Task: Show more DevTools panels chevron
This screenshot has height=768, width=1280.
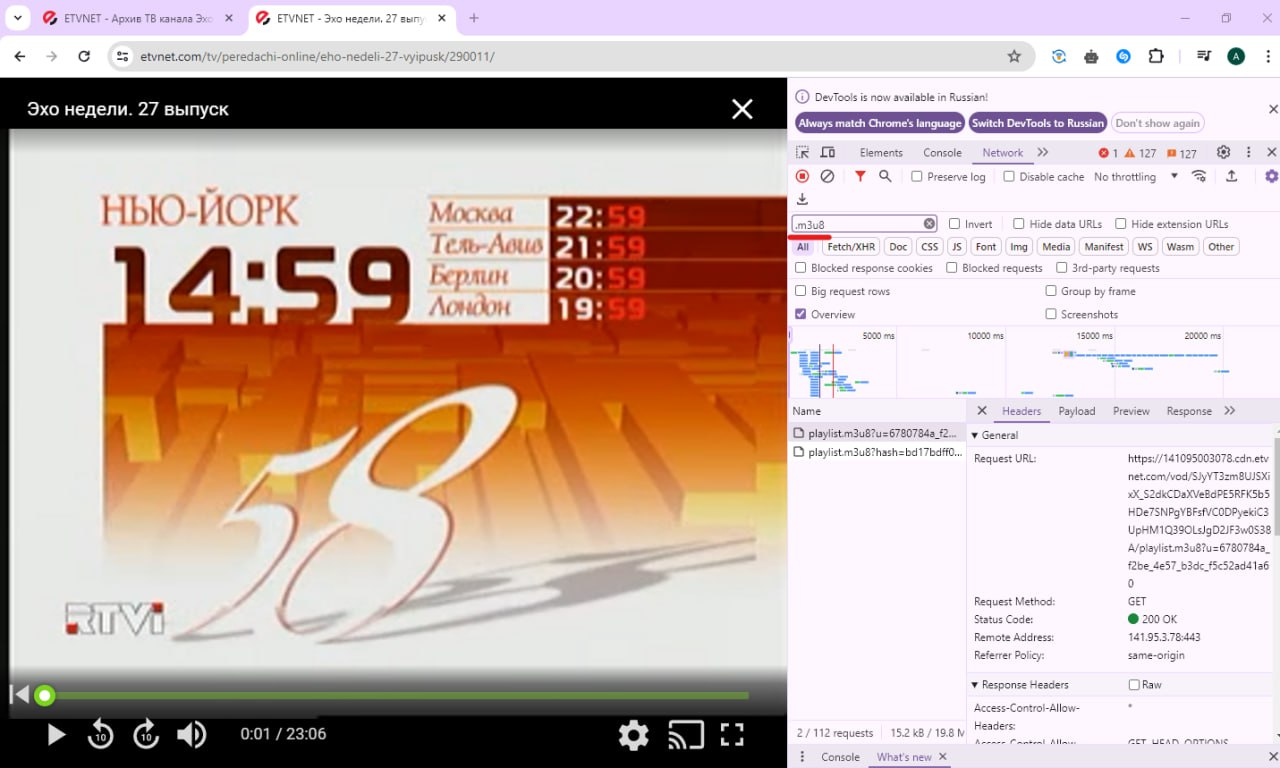Action: [1043, 152]
